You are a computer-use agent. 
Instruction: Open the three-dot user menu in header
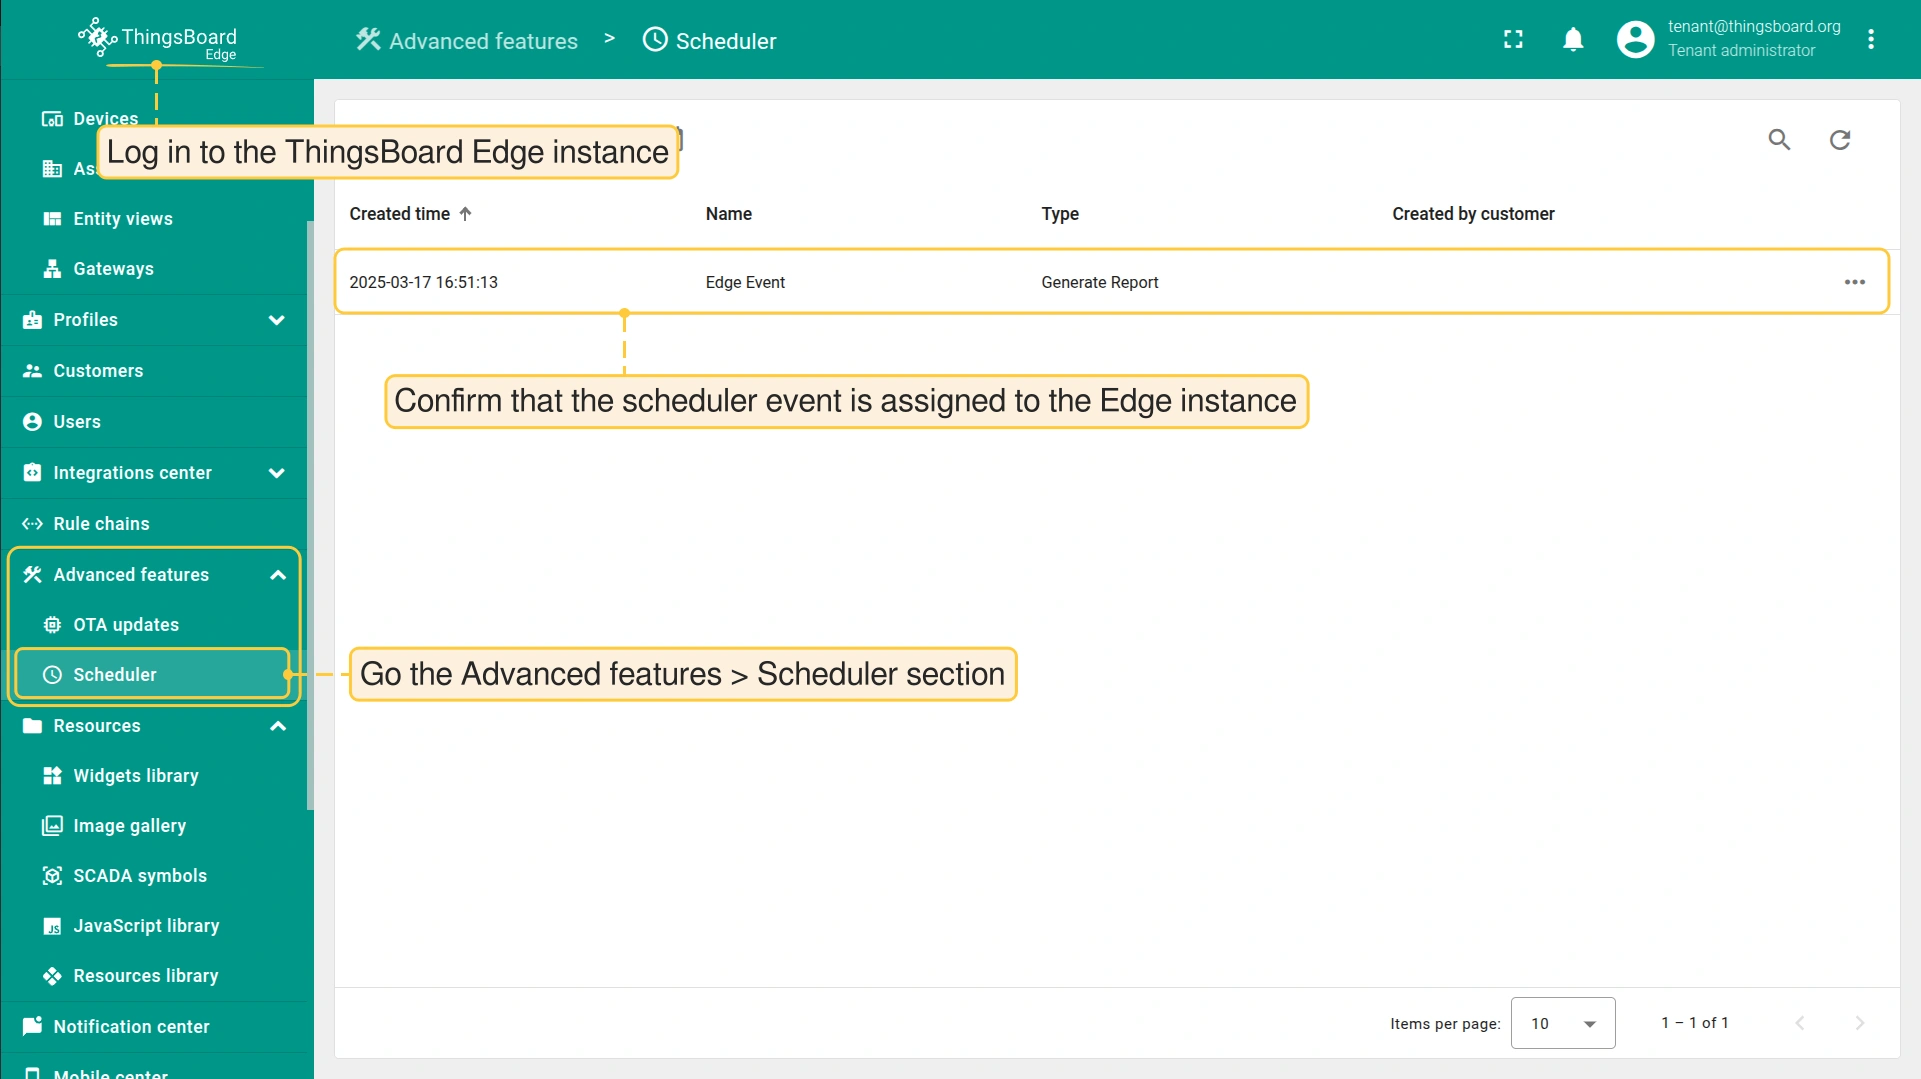pyautogui.click(x=1871, y=40)
